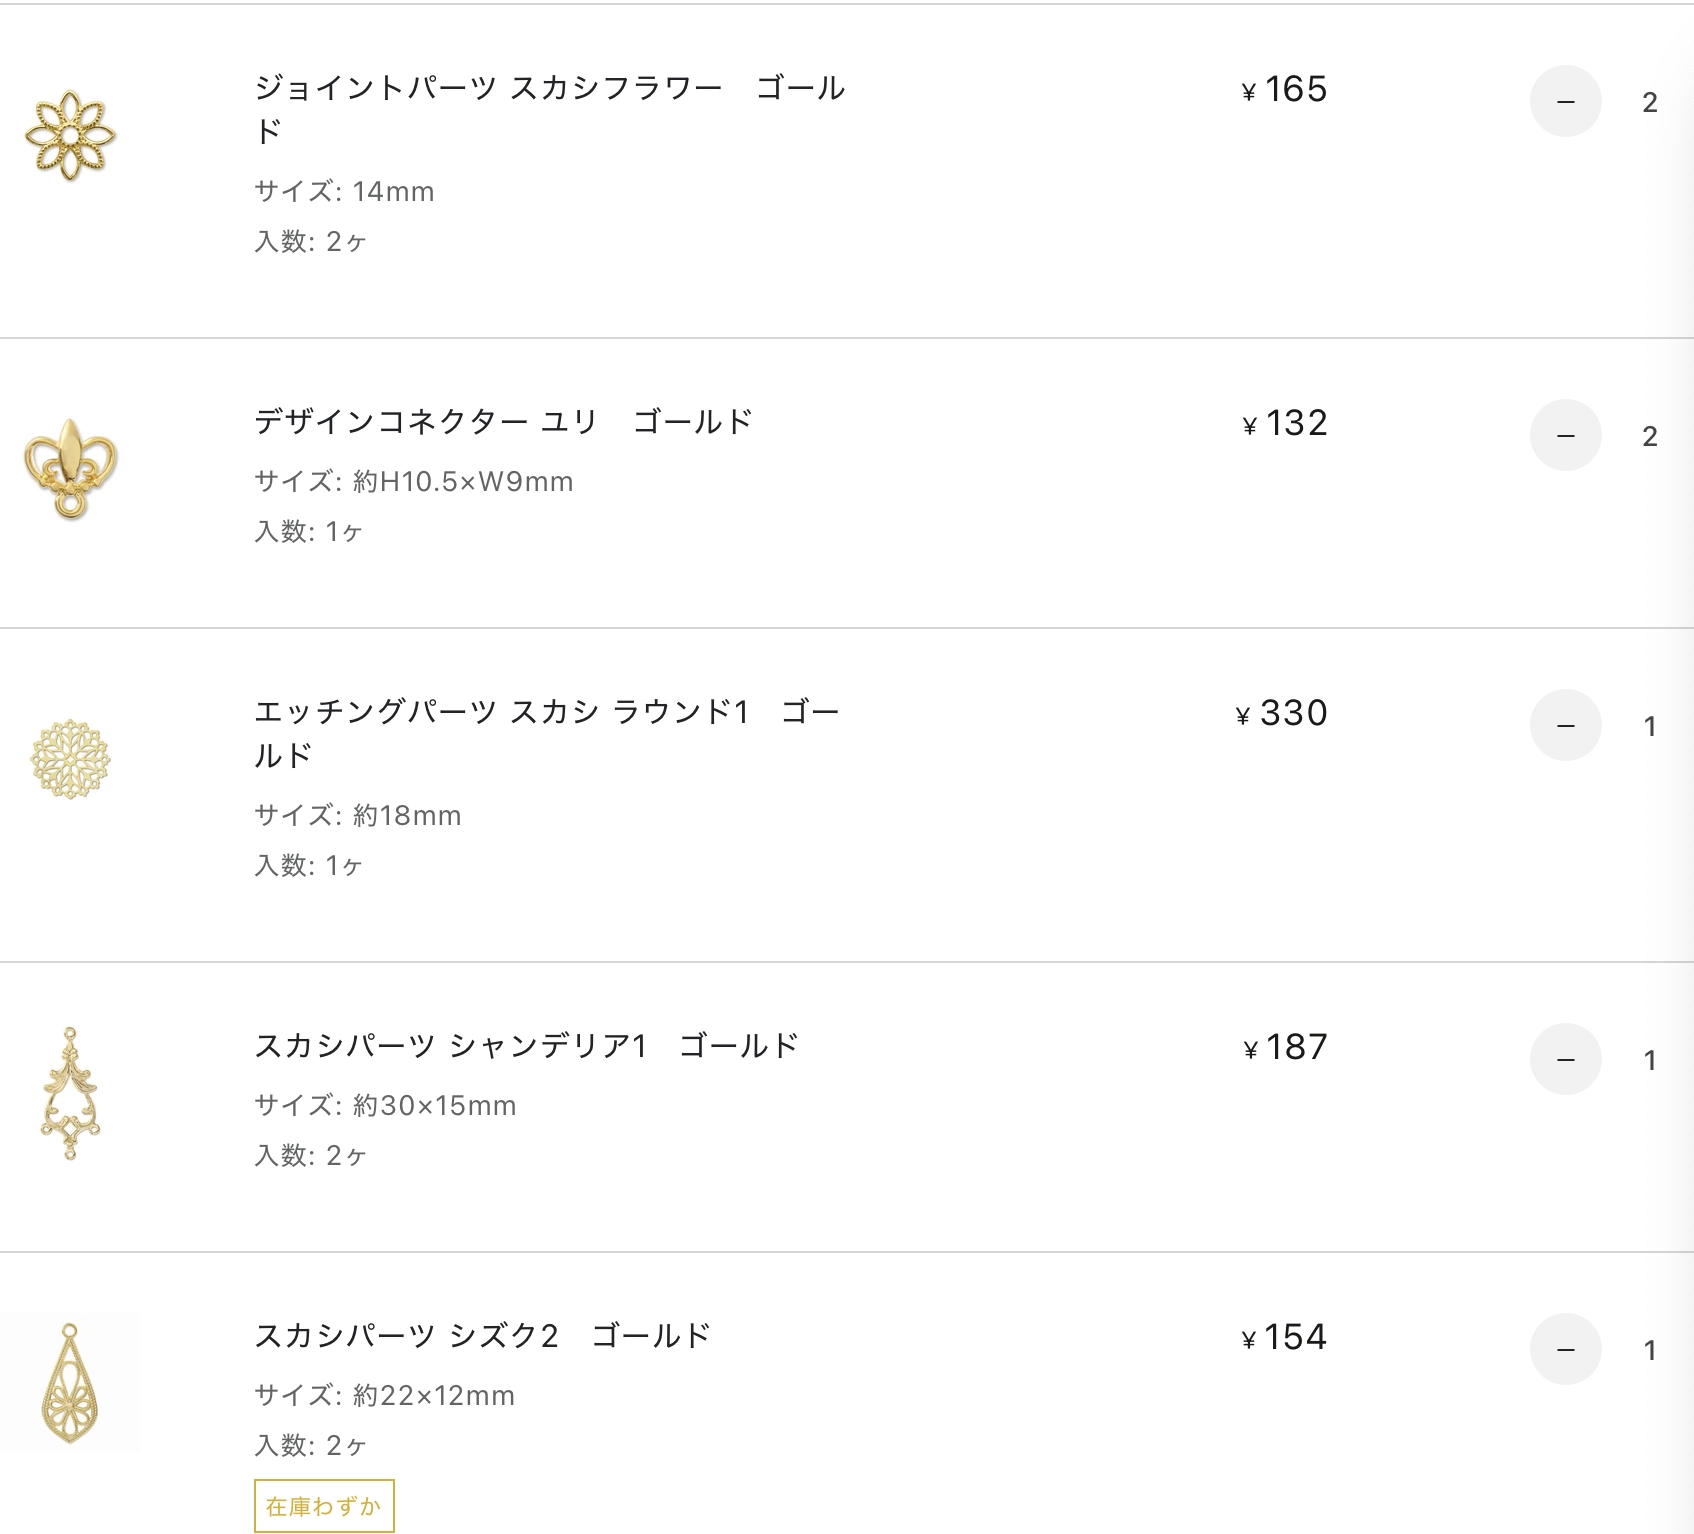The width and height of the screenshot is (1694, 1534).
Task: Decrease quantity of シズク2 ゴールド item
Action: (x=1565, y=1350)
